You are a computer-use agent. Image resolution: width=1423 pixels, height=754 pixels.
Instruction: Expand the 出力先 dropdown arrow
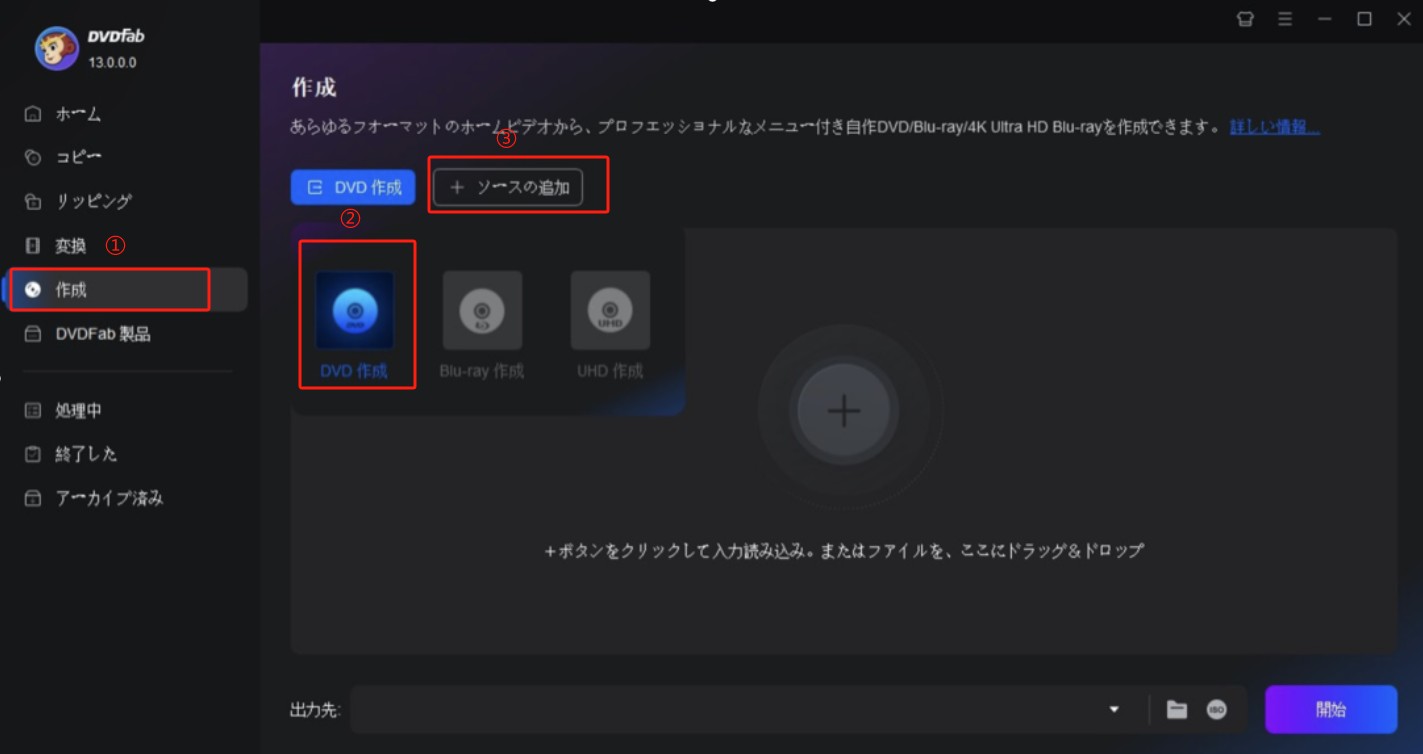point(1114,710)
